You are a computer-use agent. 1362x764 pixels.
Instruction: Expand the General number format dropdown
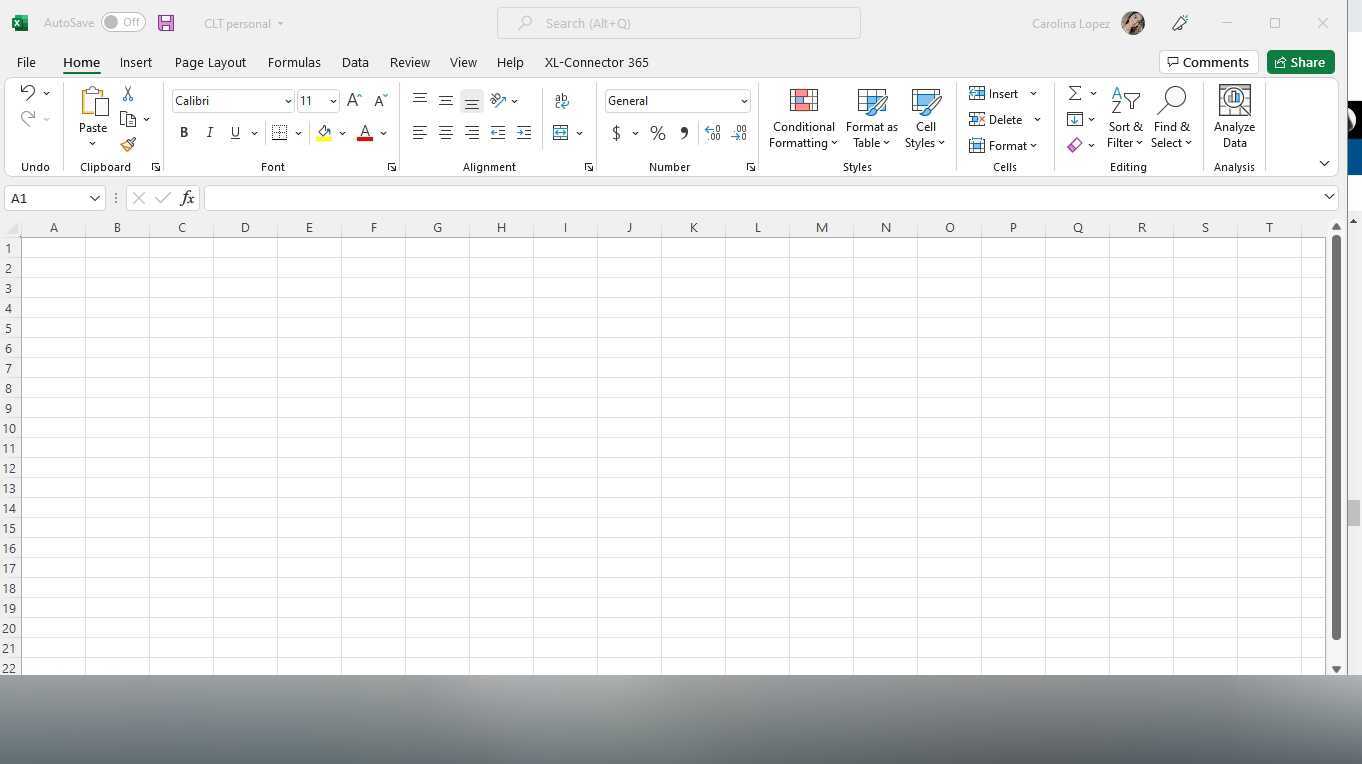(743, 101)
